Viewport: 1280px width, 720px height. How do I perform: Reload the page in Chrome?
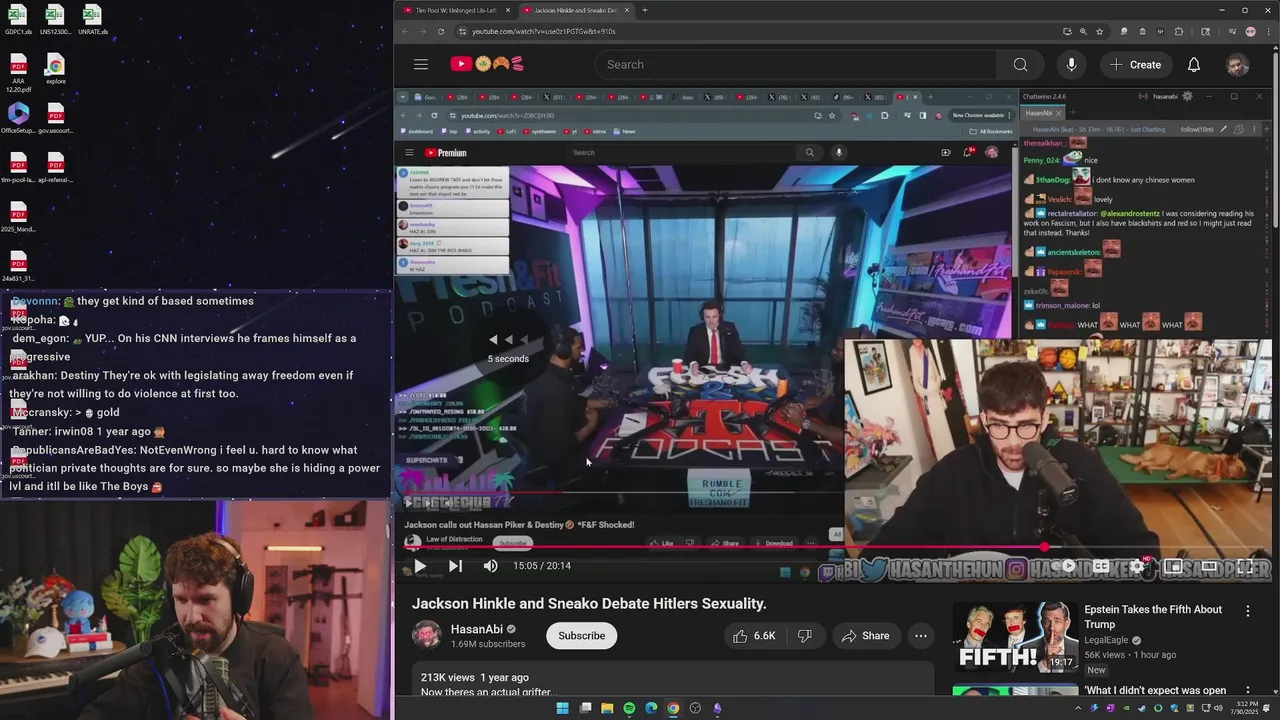[441, 31]
